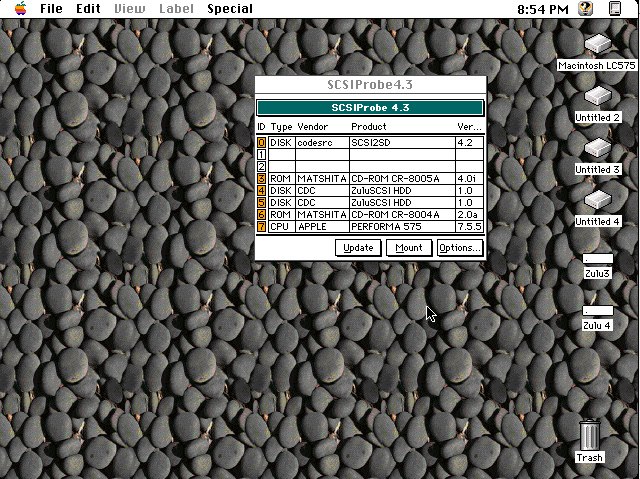The height and width of the screenshot is (479, 640).
Task: Select ROM type cell in ID 3 row
Action: 282,178
